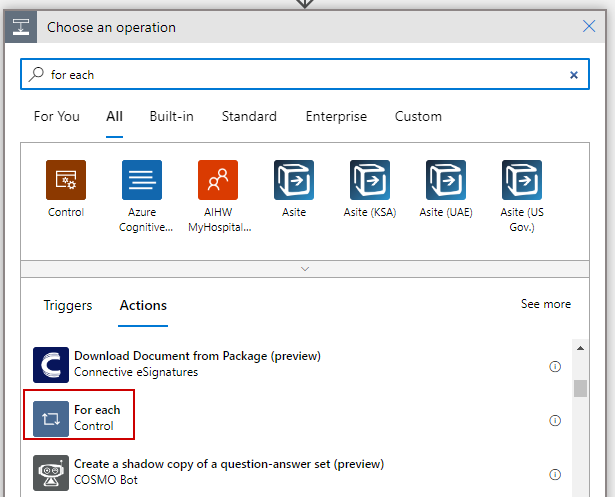
Task: Show info for the For each action
Action: pyautogui.click(x=555, y=420)
